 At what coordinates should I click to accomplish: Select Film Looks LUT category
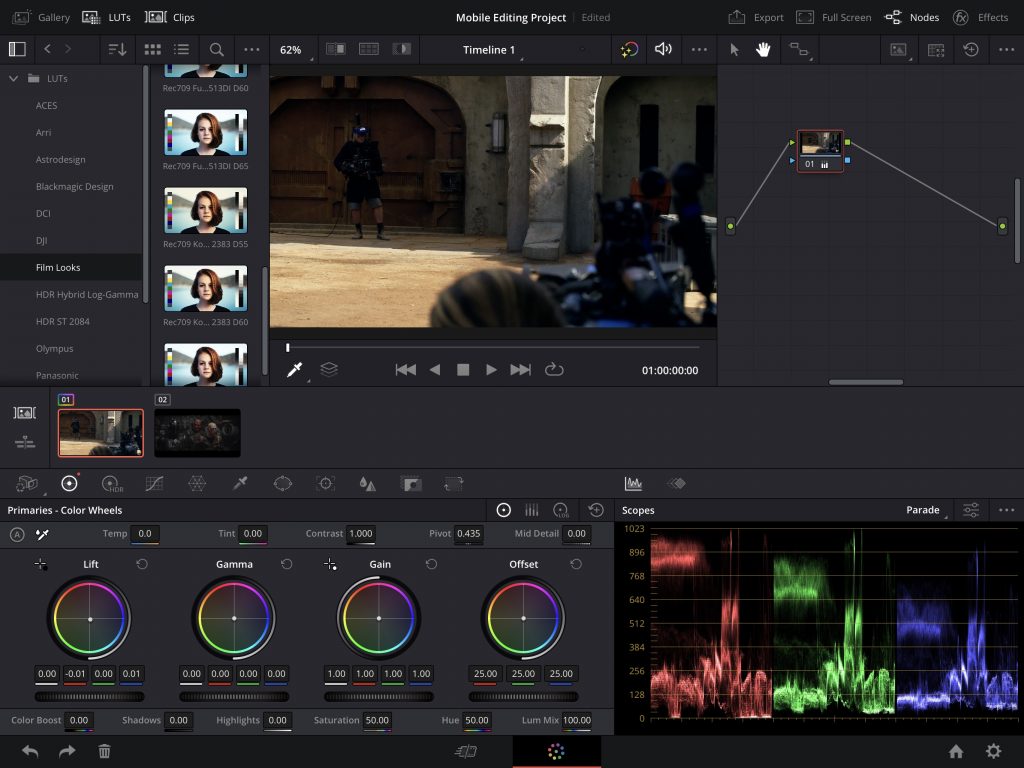(x=58, y=267)
